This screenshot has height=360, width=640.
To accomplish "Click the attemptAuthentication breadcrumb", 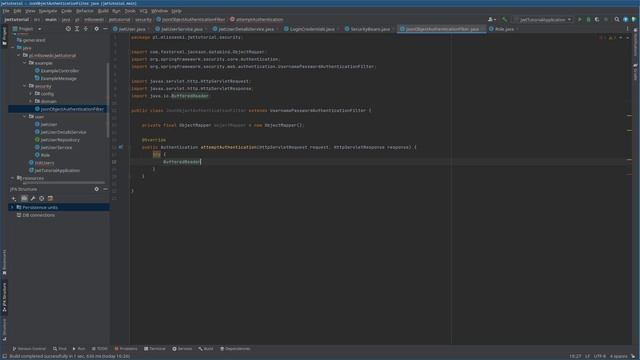I will [x=256, y=19].
